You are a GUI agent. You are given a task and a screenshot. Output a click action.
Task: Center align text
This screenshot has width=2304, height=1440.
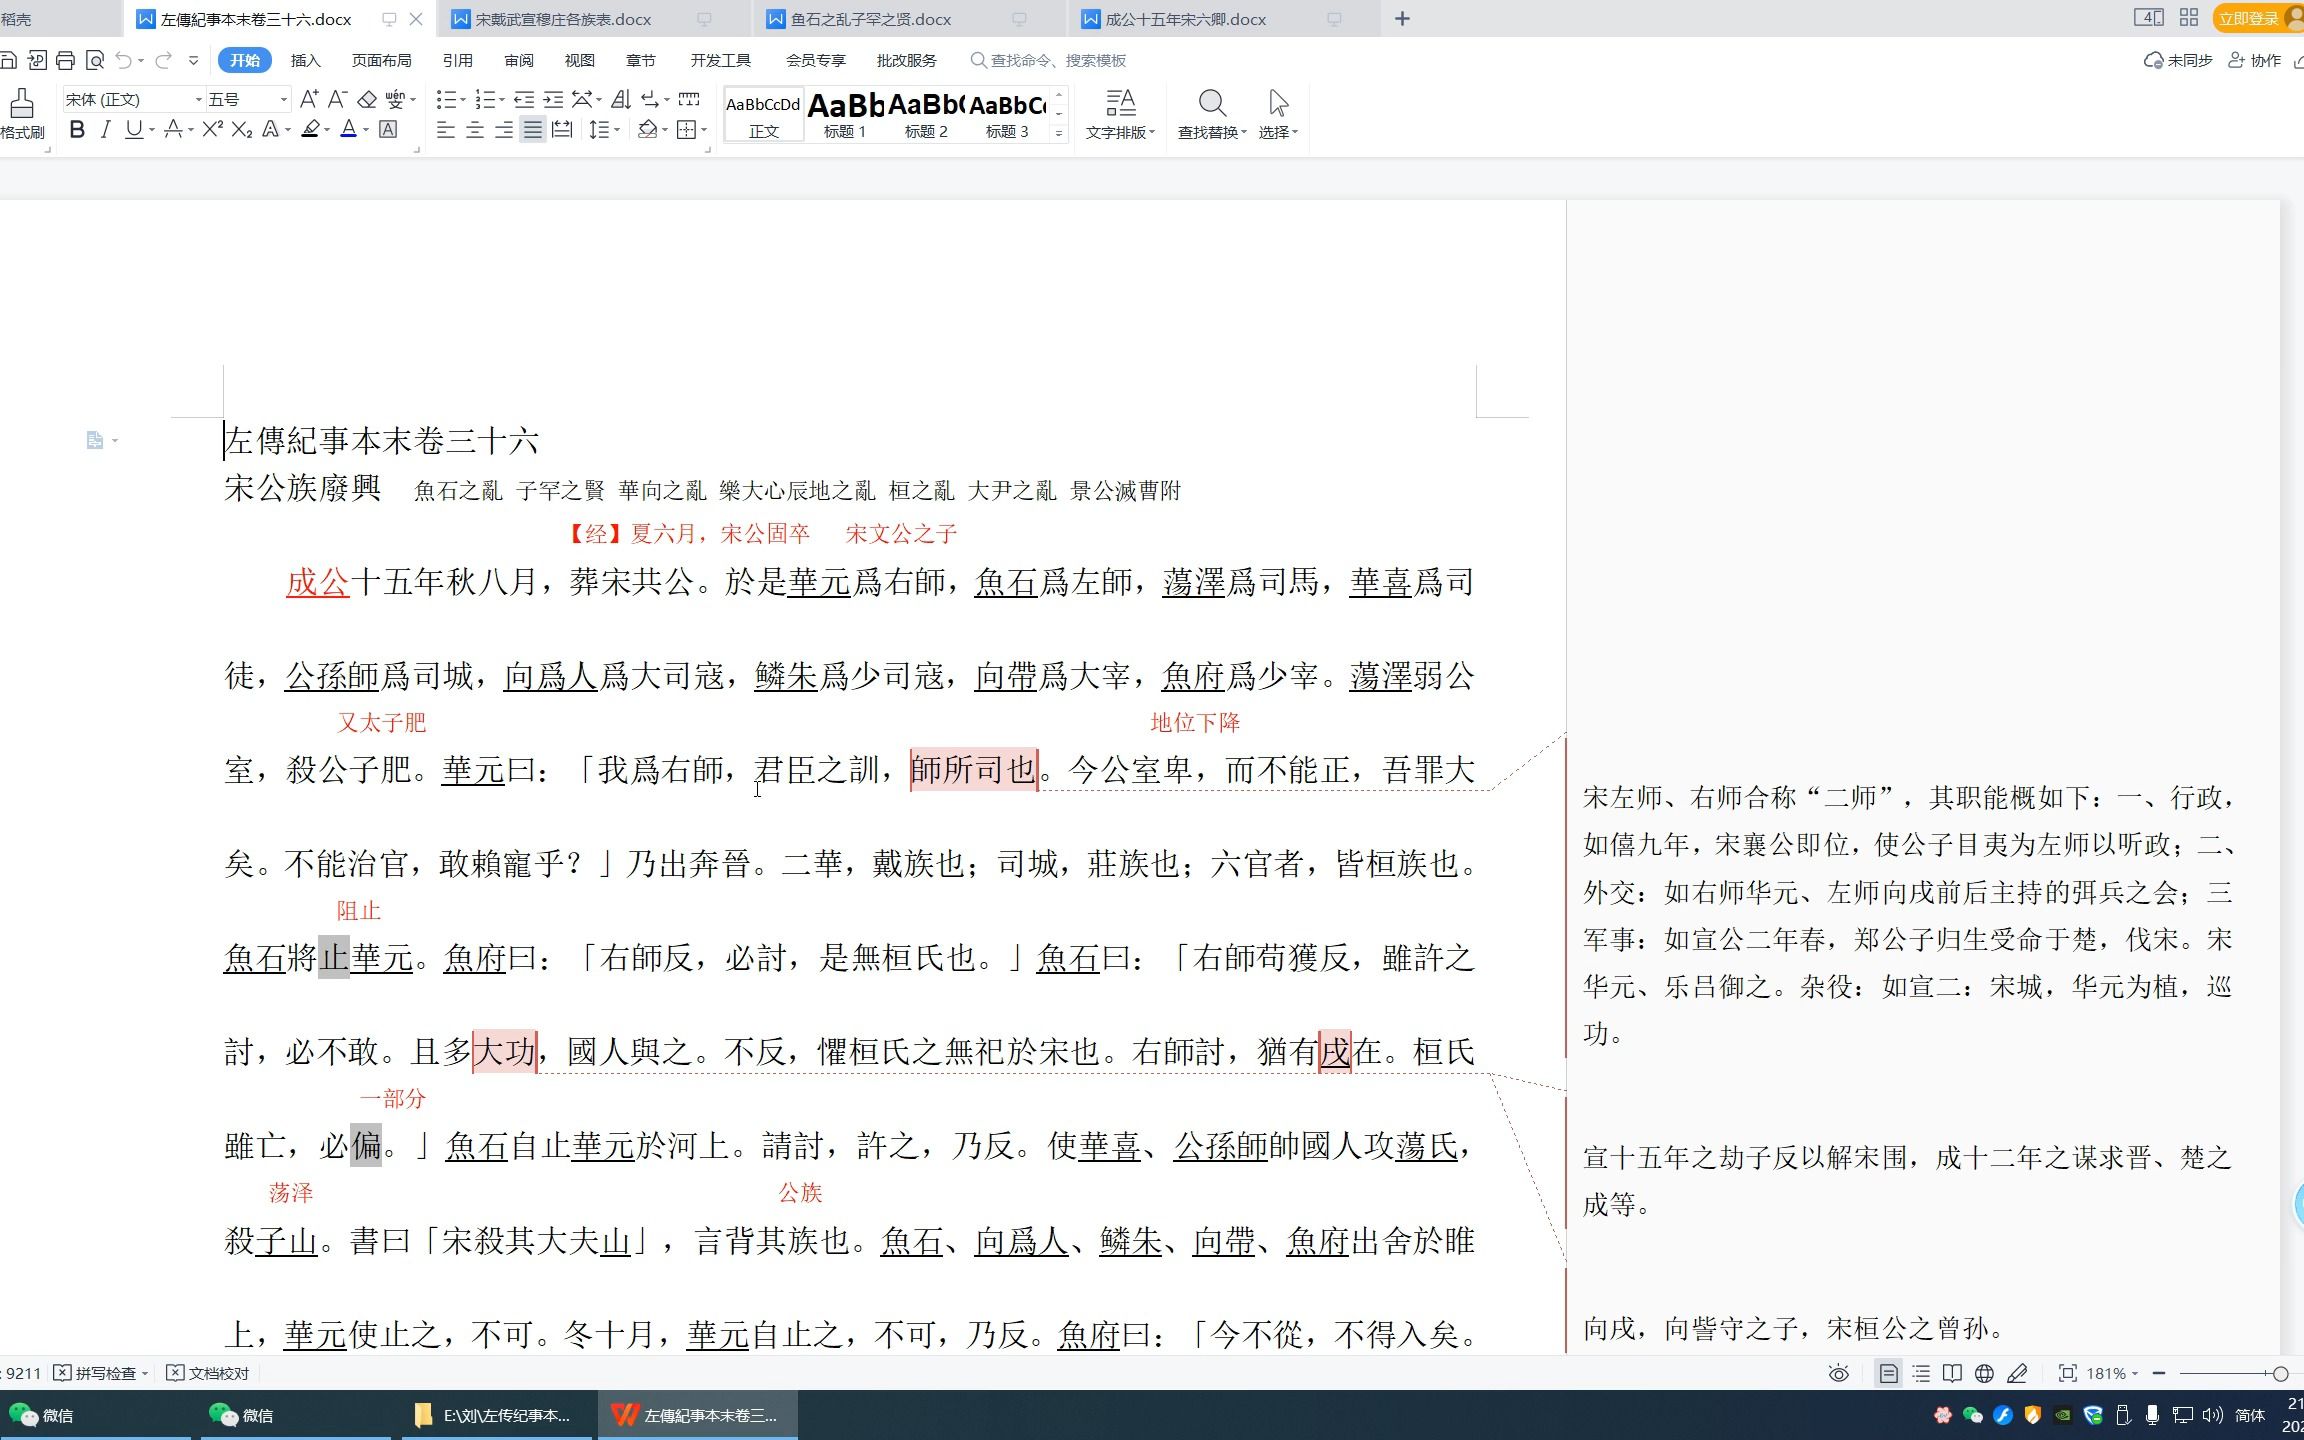(x=475, y=130)
